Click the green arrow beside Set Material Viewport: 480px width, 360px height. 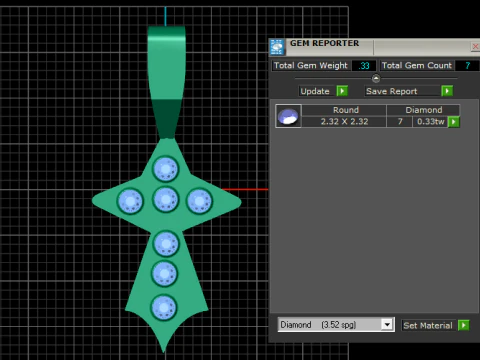coord(464,325)
